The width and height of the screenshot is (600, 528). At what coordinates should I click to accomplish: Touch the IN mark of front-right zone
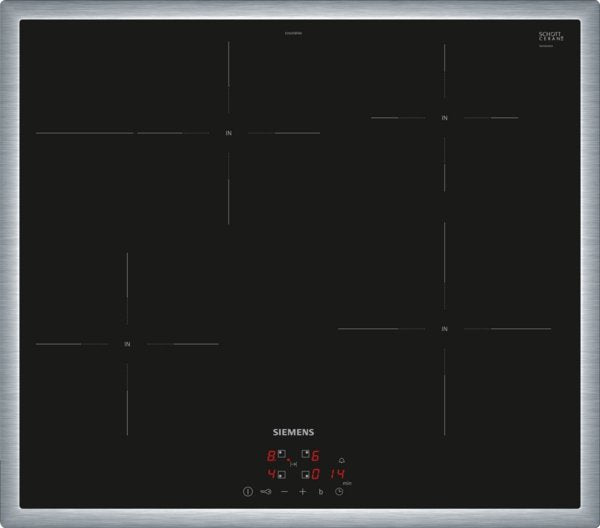point(444,328)
